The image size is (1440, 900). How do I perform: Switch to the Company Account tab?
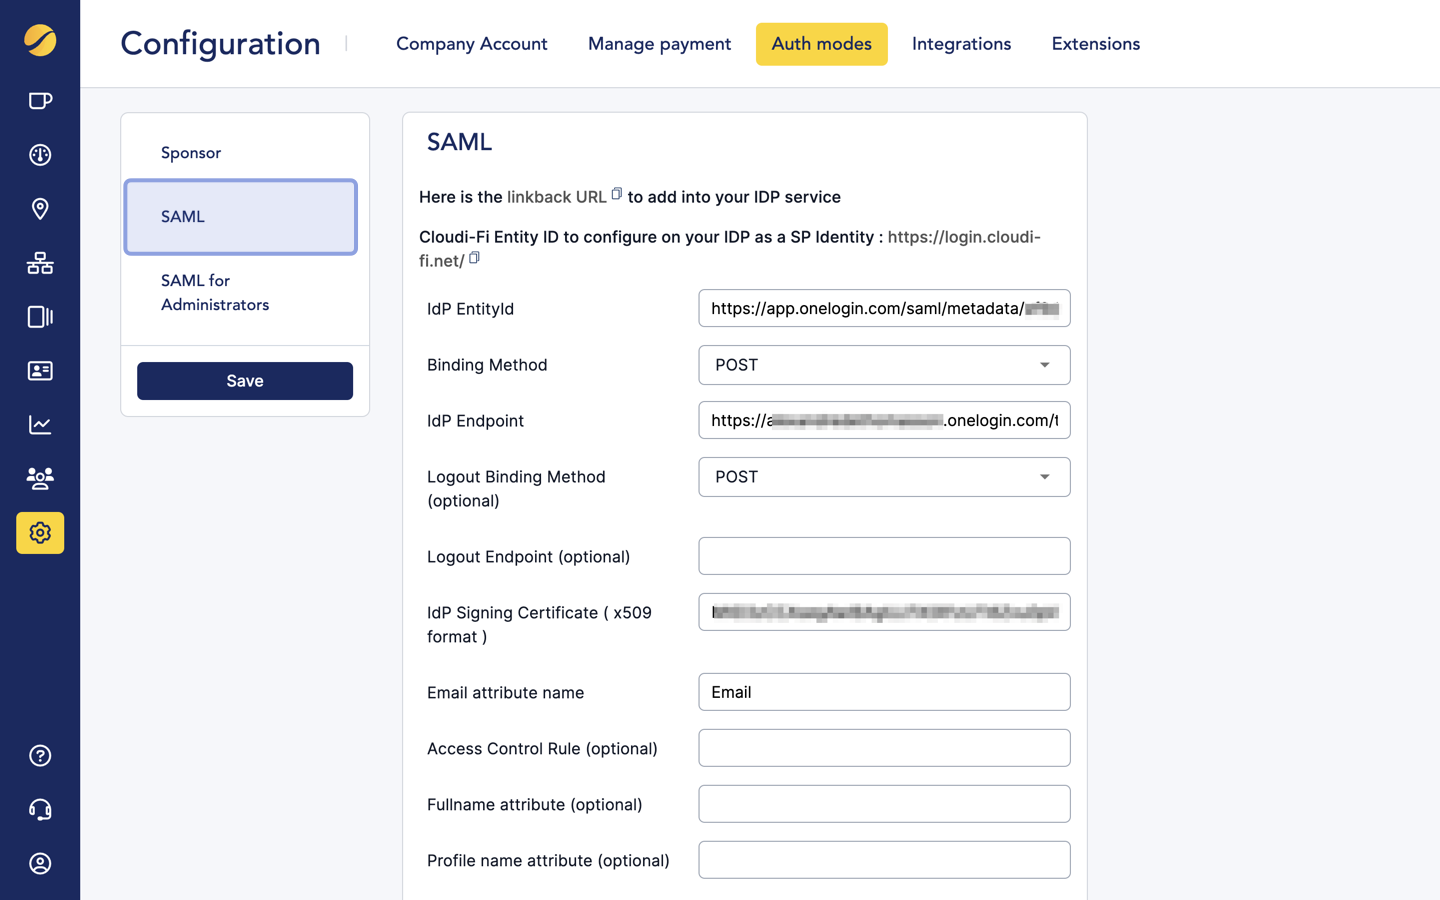[x=472, y=44]
